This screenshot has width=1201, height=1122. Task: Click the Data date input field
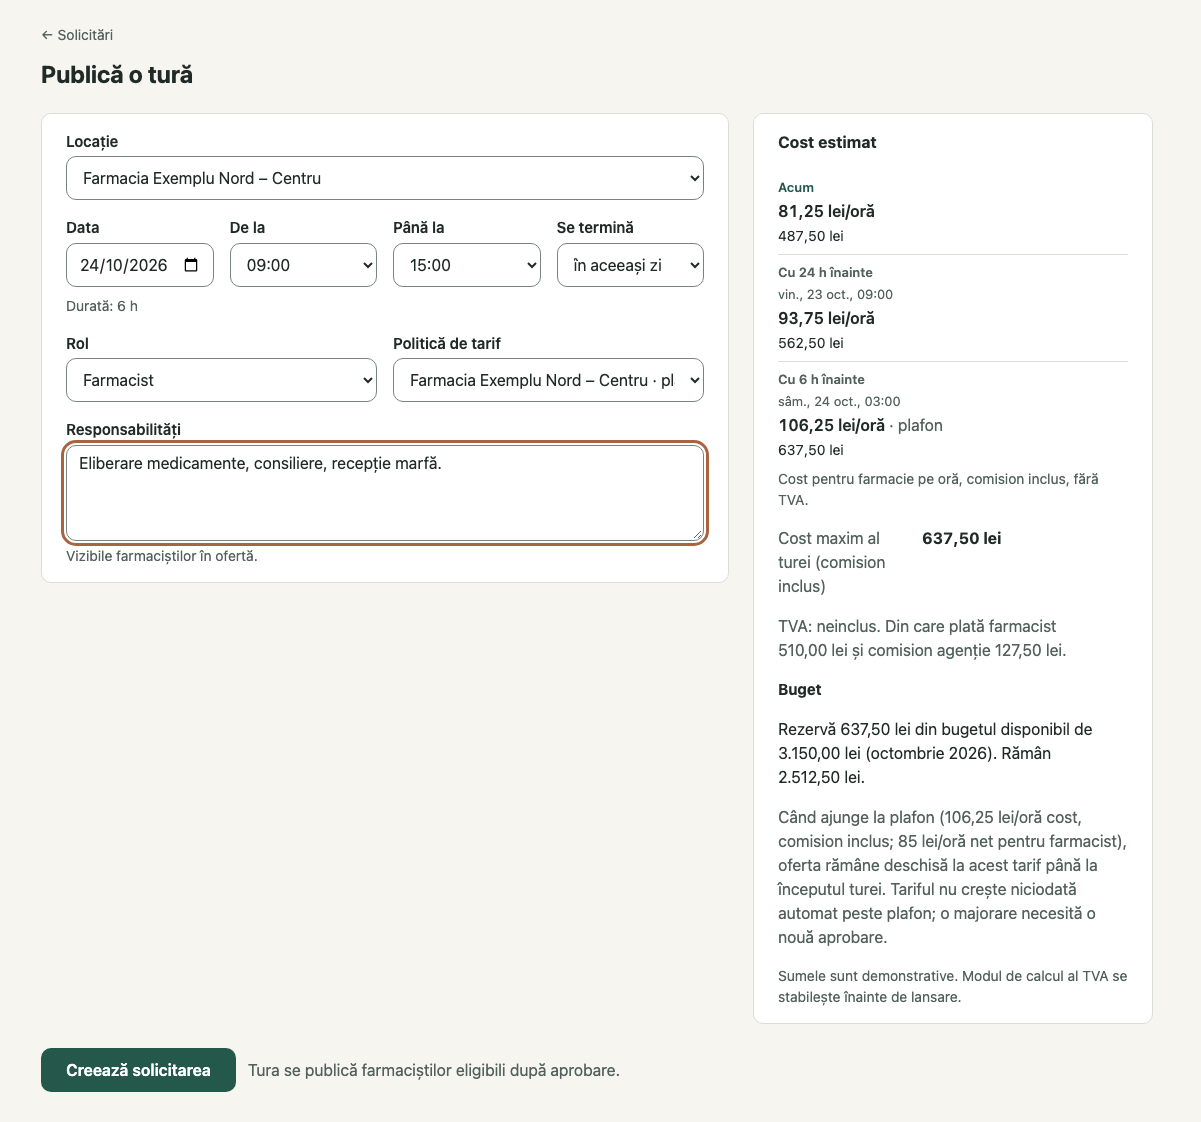140,265
